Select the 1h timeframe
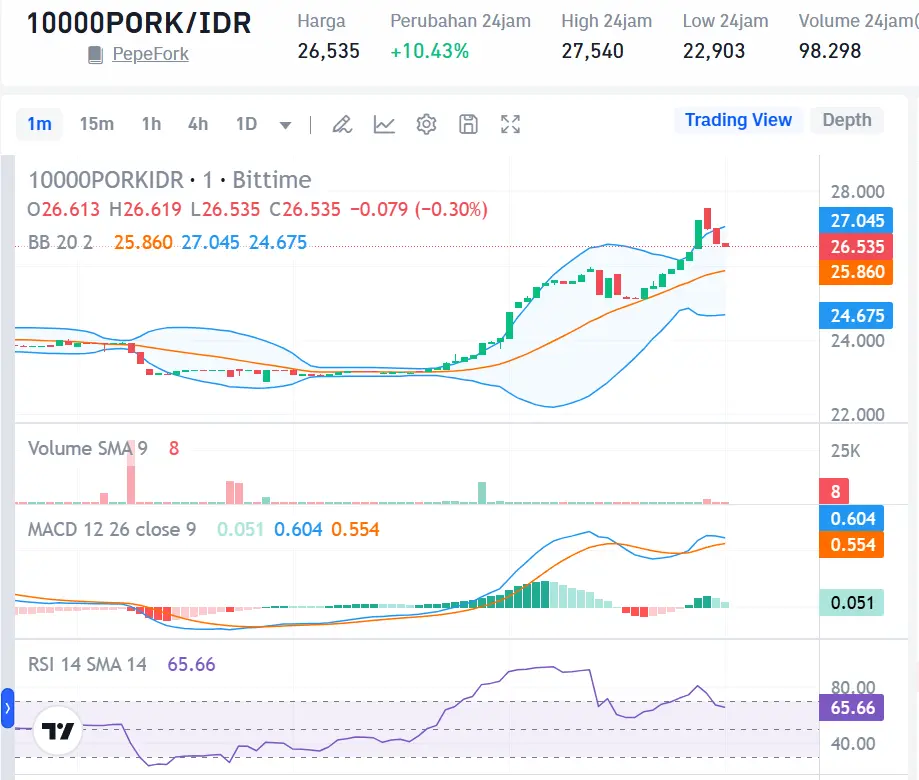This screenshot has width=919, height=780. click(x=150, y=124)
